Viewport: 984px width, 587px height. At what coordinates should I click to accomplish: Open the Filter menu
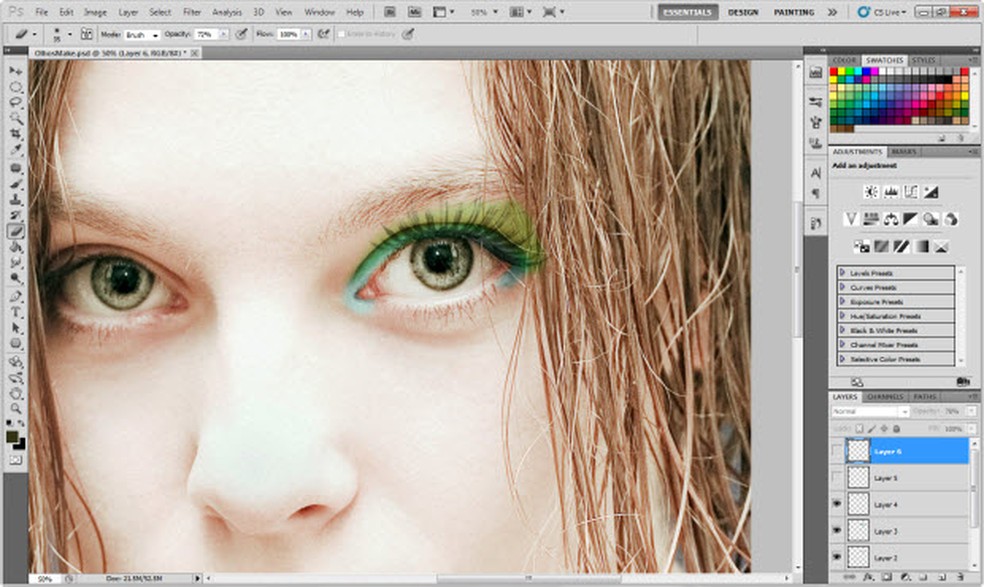point(192,12)
